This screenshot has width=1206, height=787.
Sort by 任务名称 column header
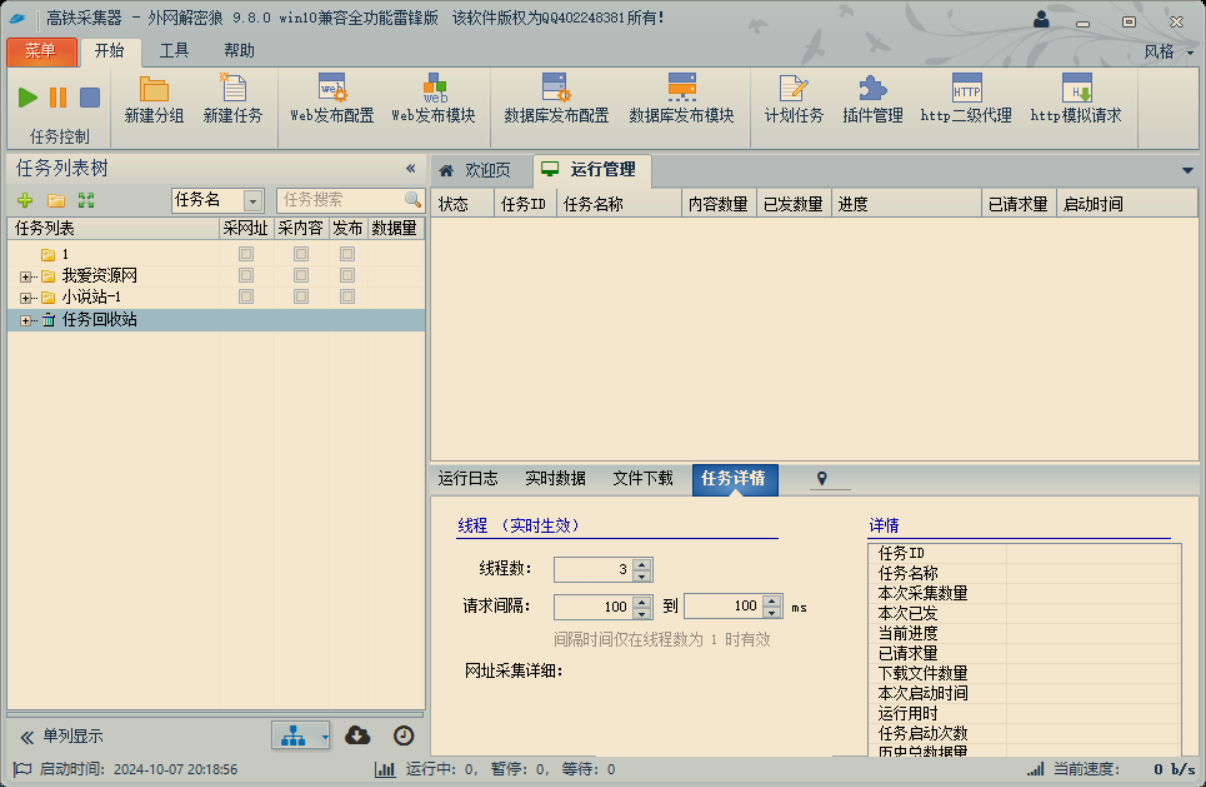click(x=619, y=204)
